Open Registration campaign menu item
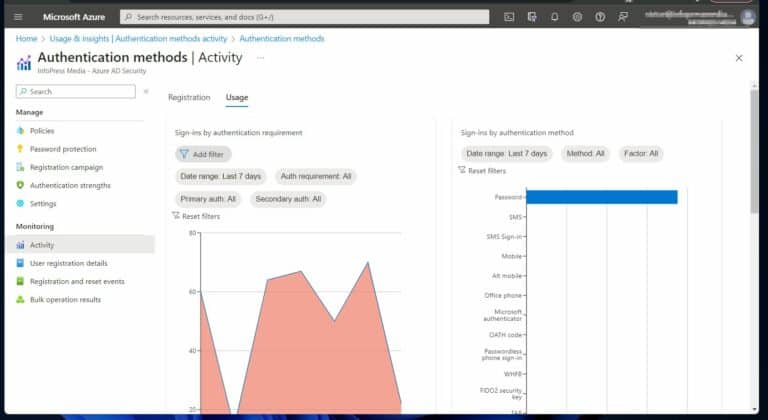Screen dimensions: 768x420 67,167
